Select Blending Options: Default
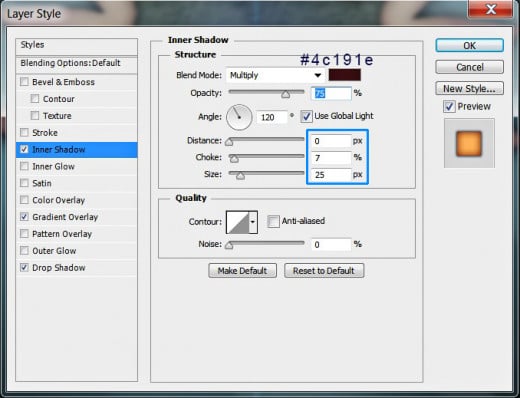520x398 pixels. click(76, 64)
